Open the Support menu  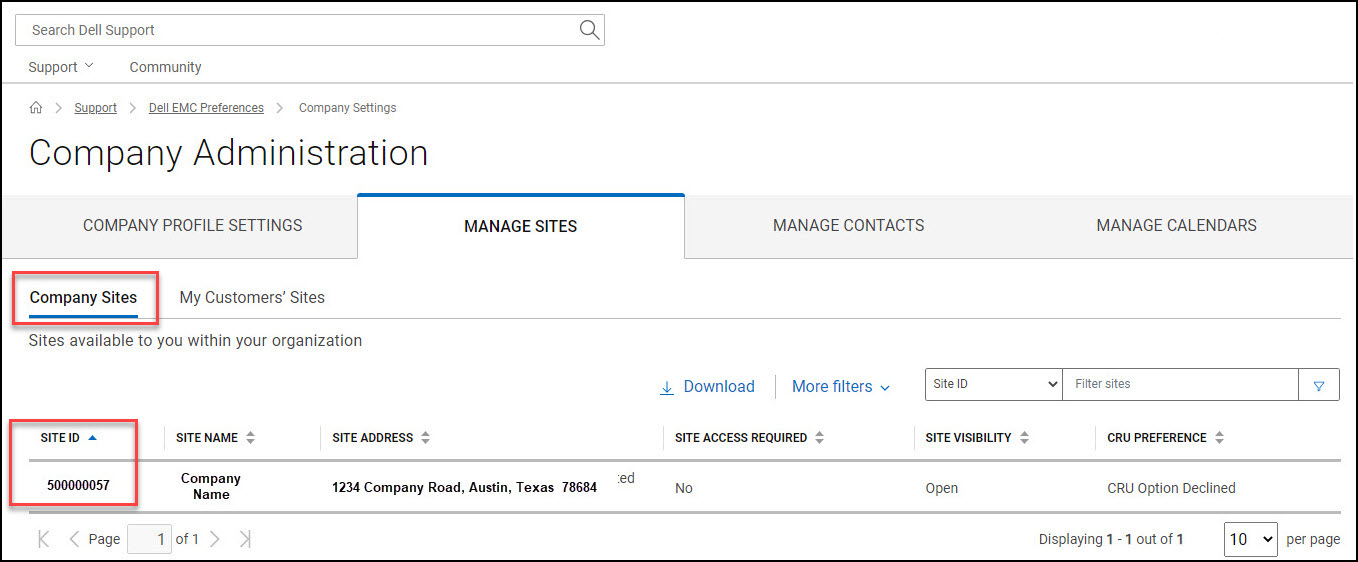point(60,67)
